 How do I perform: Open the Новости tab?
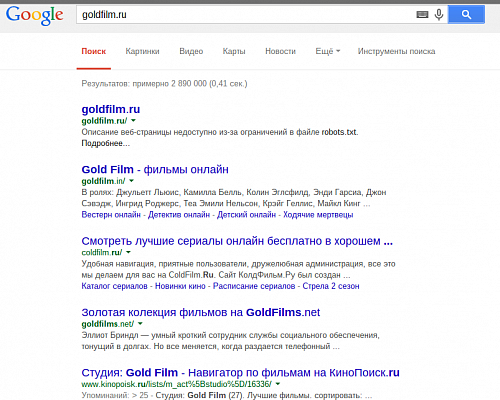(280, 51)
